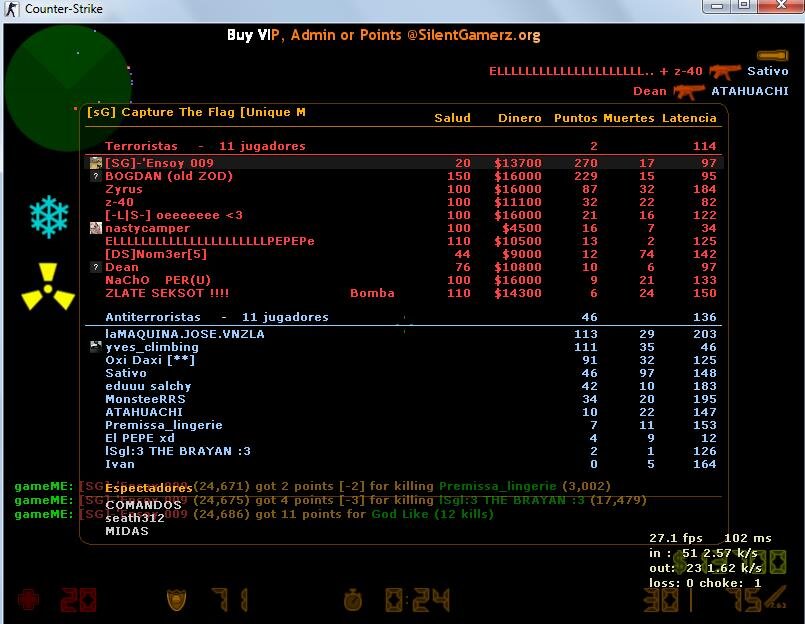Viewport: 805px width, 624px height.
Task: Select player ELLLLLLLLPEPEPe row
Action: 404,241
